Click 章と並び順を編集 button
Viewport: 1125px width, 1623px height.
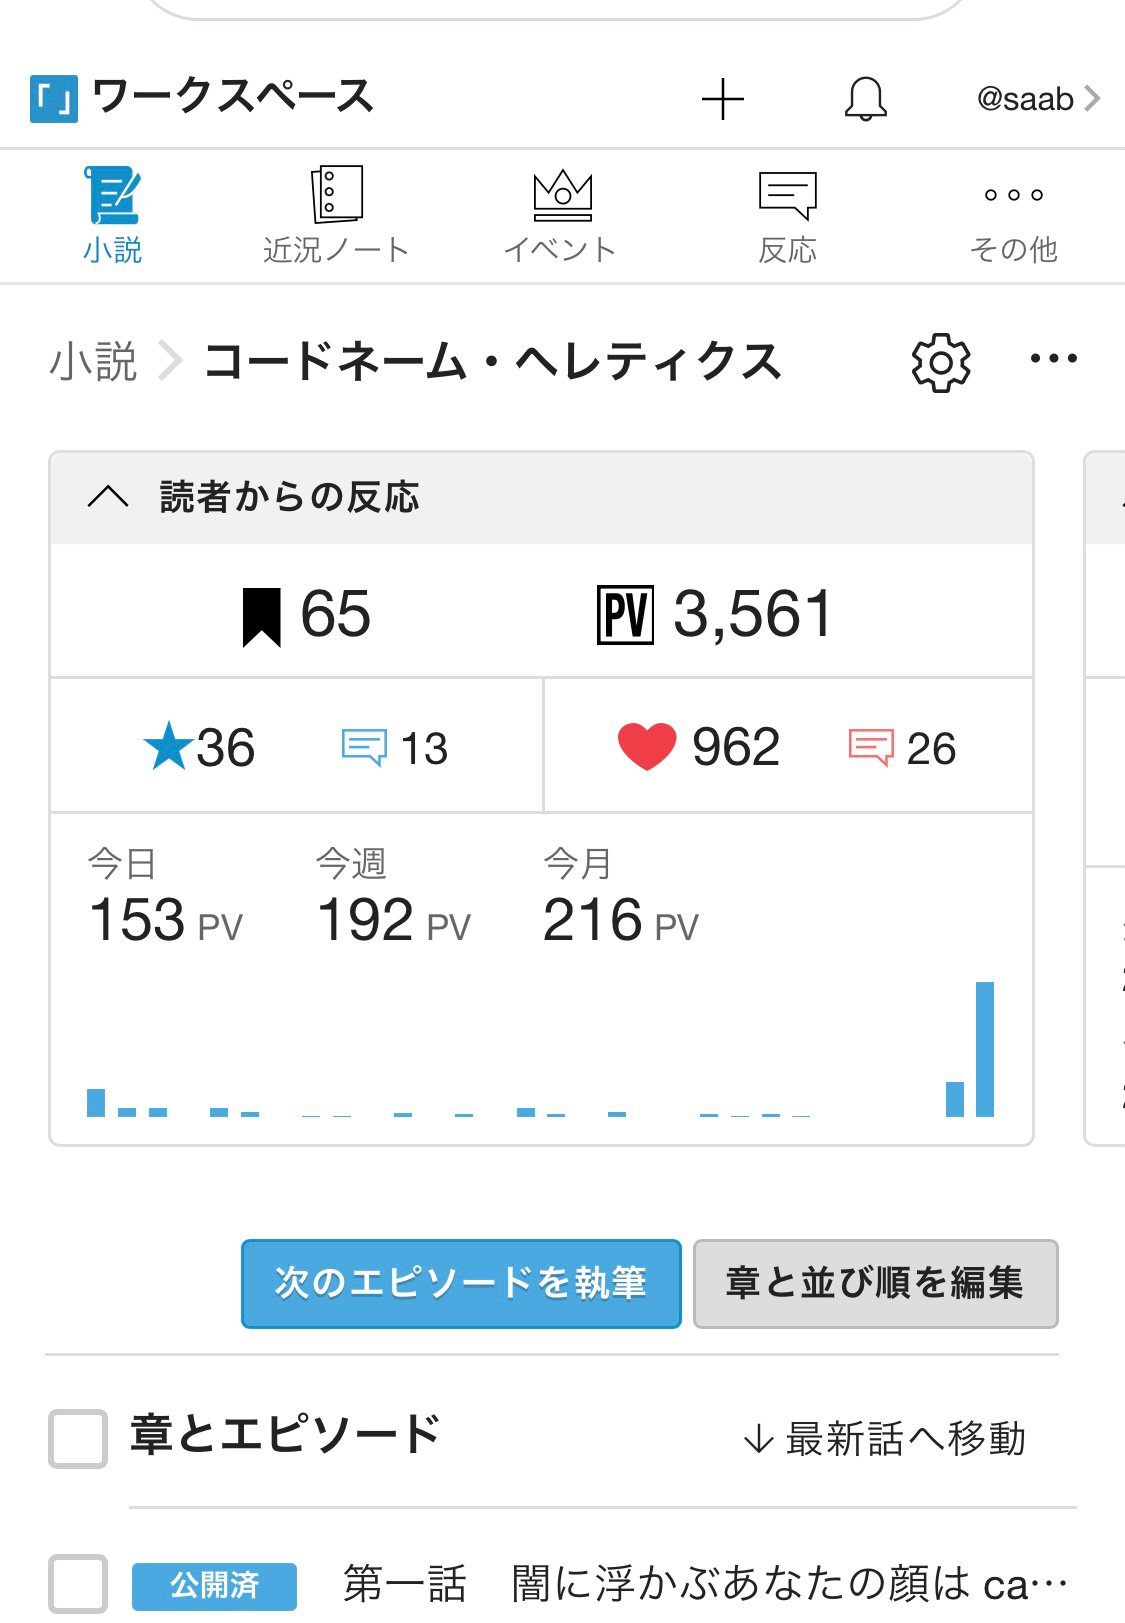875,1283
